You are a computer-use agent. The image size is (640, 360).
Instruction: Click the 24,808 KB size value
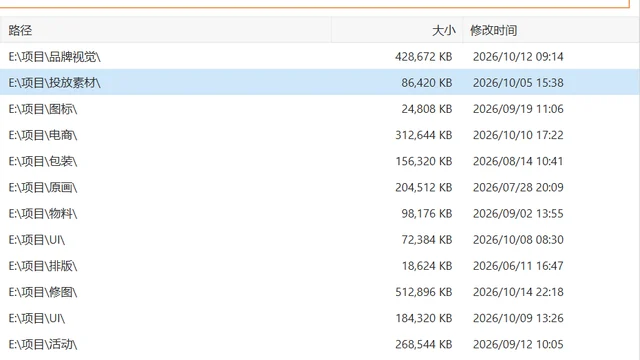427,109
